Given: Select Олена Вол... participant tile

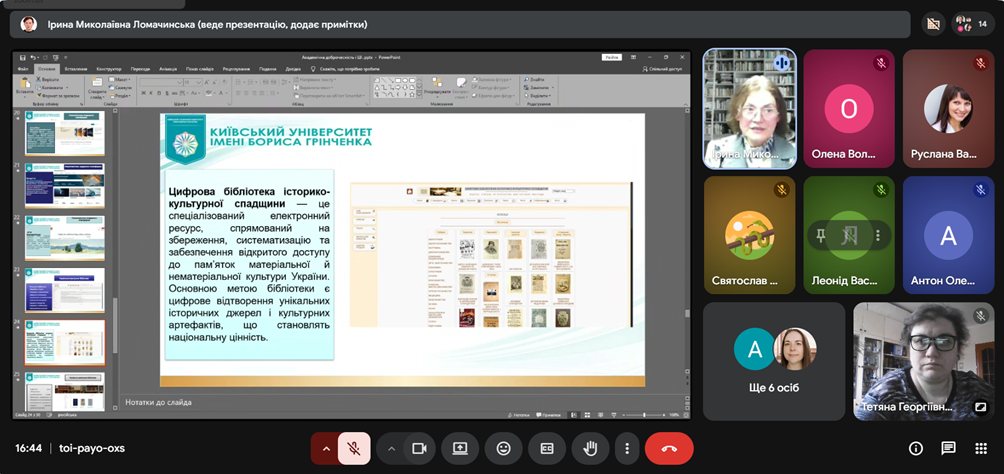Looking at the screenshot, I should (849, 109).
